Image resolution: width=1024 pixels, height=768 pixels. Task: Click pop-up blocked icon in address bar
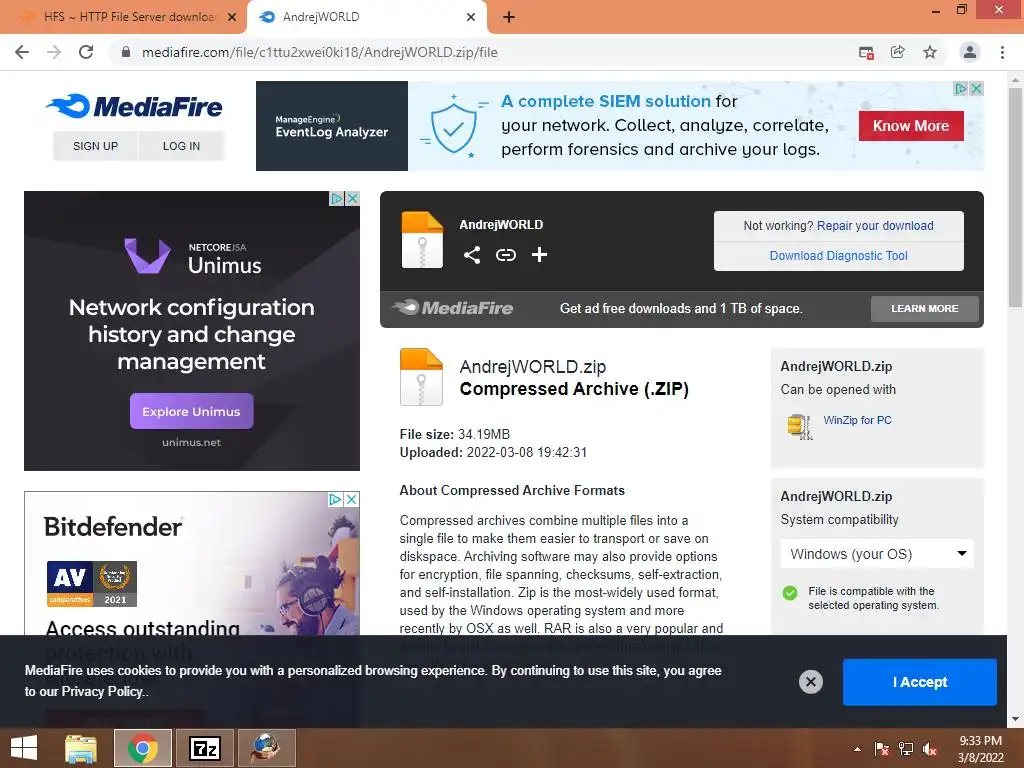click(867, 53)
